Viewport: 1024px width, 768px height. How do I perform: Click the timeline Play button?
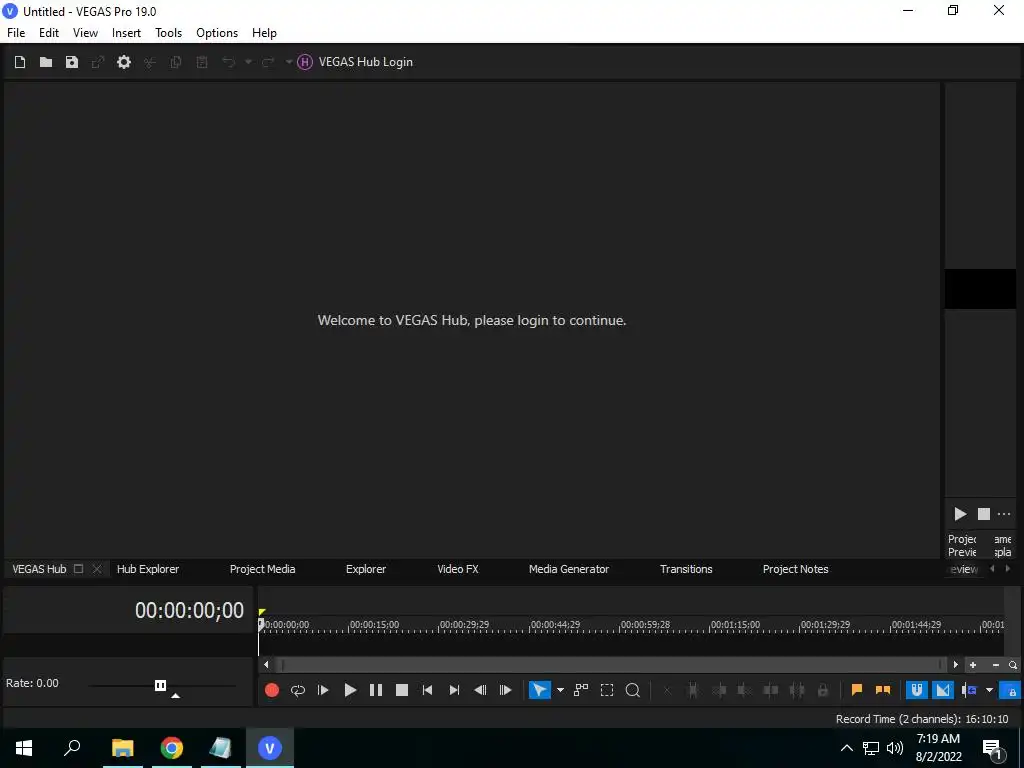(x=350, y=690)
